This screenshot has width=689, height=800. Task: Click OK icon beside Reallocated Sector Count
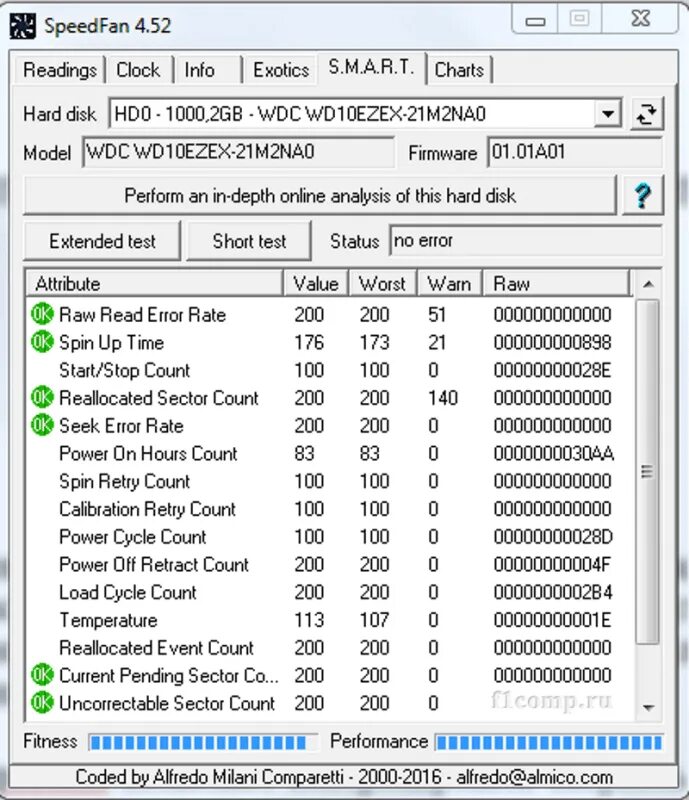point(42,397)
